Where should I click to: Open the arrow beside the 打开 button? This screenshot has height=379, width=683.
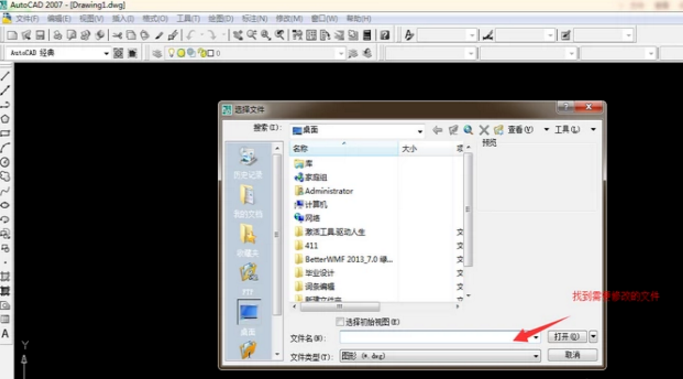click(593, 337)
